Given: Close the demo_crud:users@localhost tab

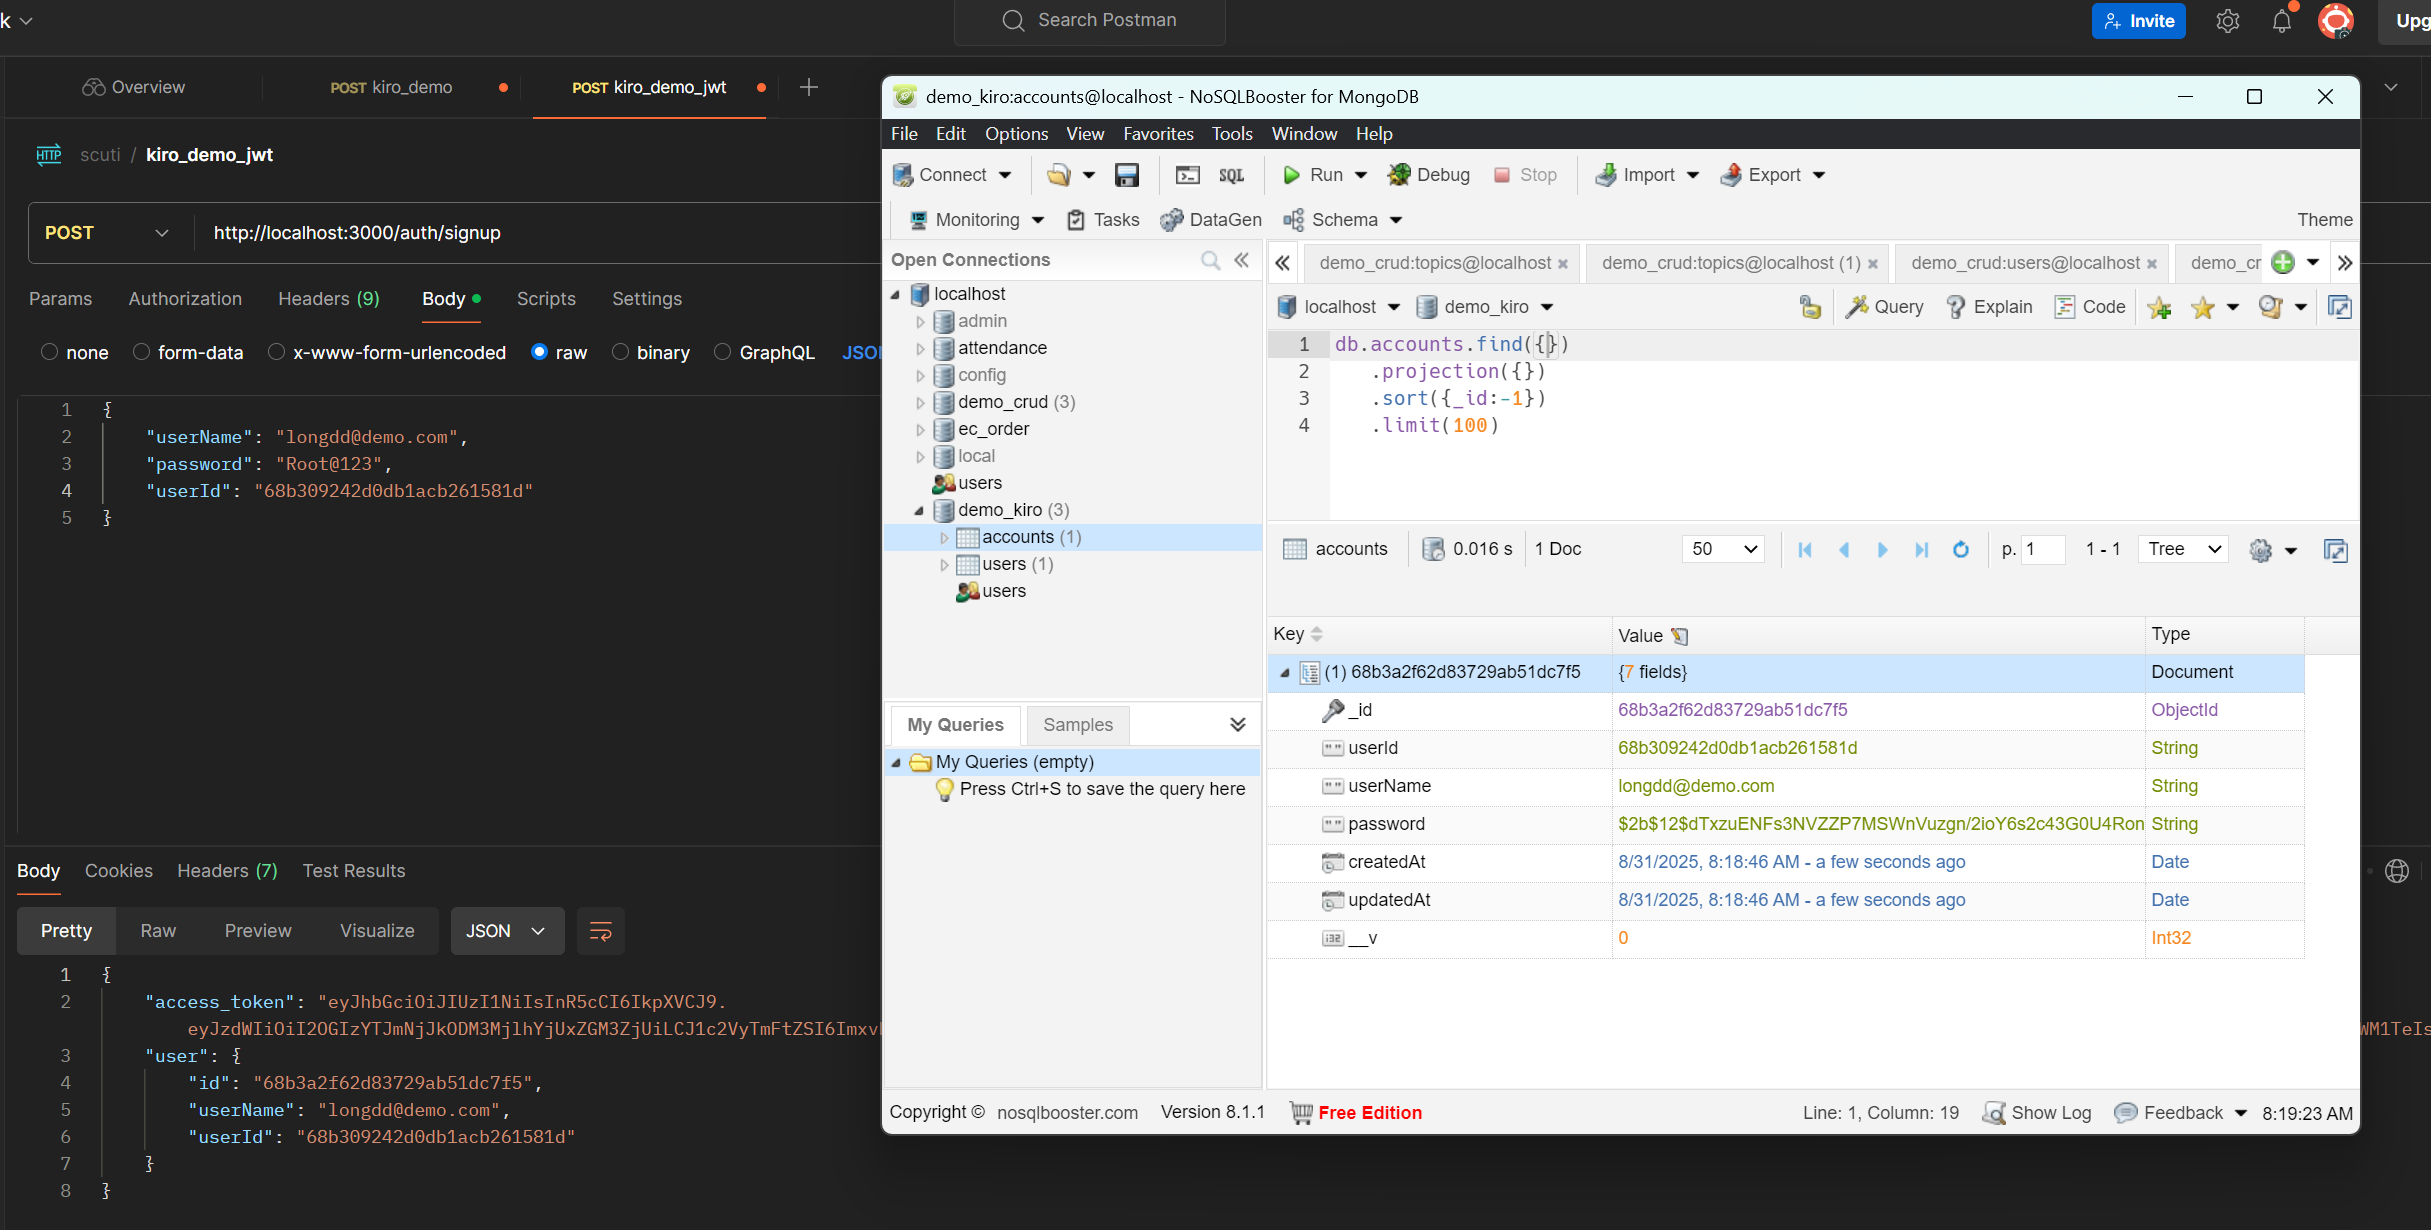Looking at the screenshot, I should [x=2151, y=264].
